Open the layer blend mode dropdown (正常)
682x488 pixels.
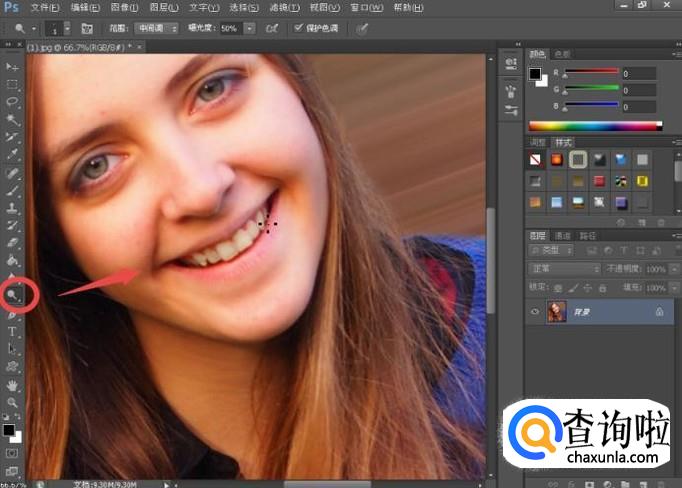[563, 269]
